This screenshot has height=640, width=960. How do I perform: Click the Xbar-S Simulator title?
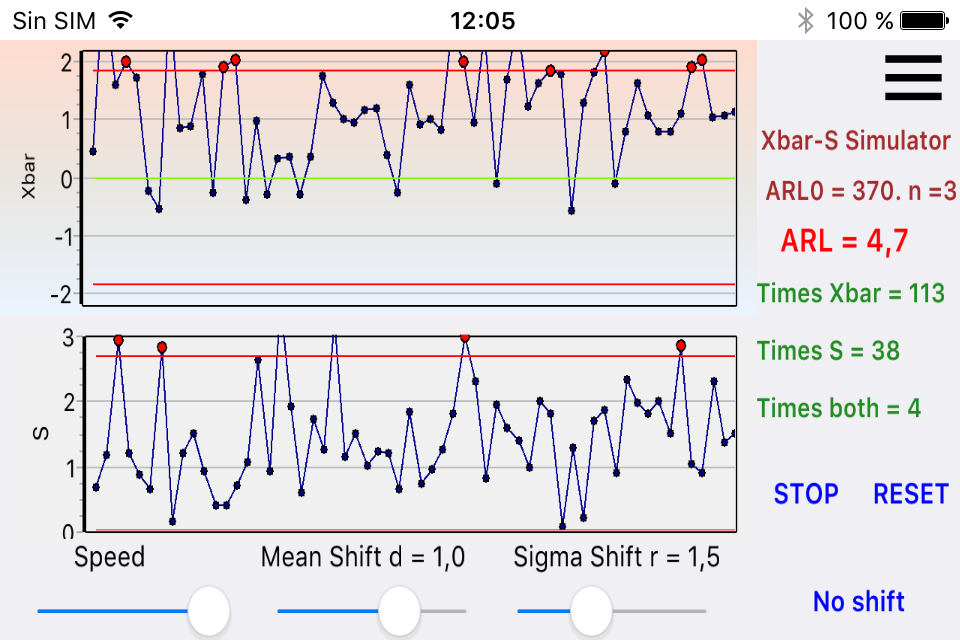(x=855, y=140)
